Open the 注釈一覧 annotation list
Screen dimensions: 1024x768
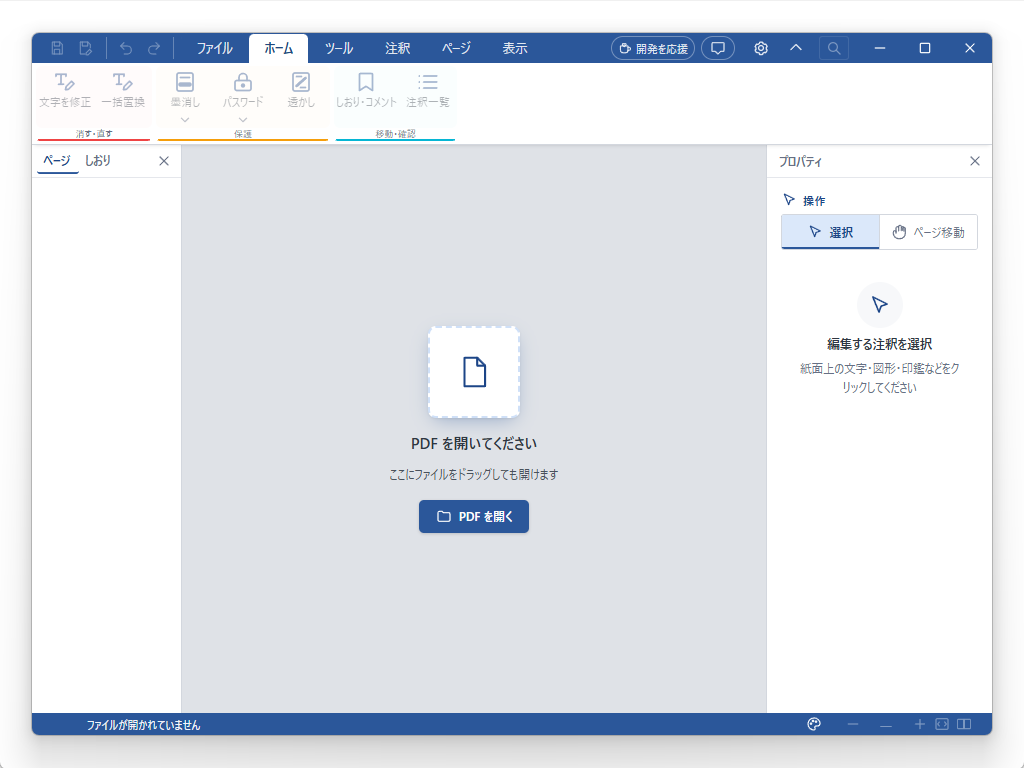[428, 90]
